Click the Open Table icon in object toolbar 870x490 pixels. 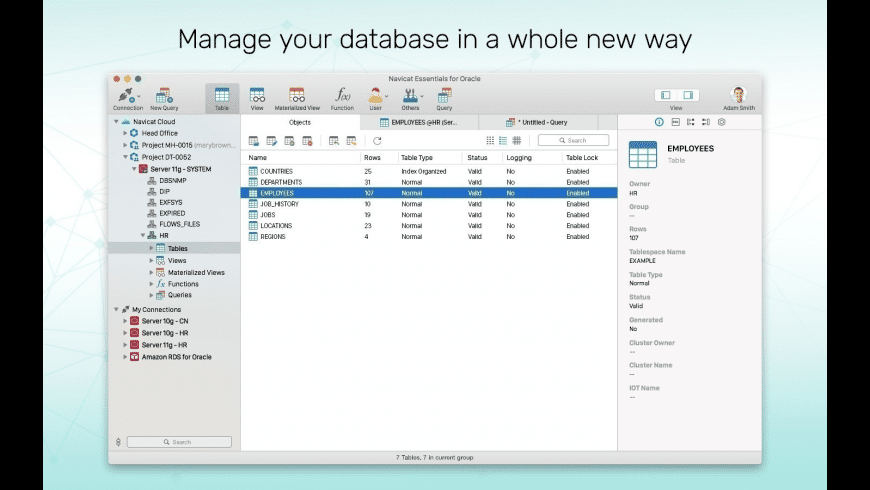tap(254, 141)
